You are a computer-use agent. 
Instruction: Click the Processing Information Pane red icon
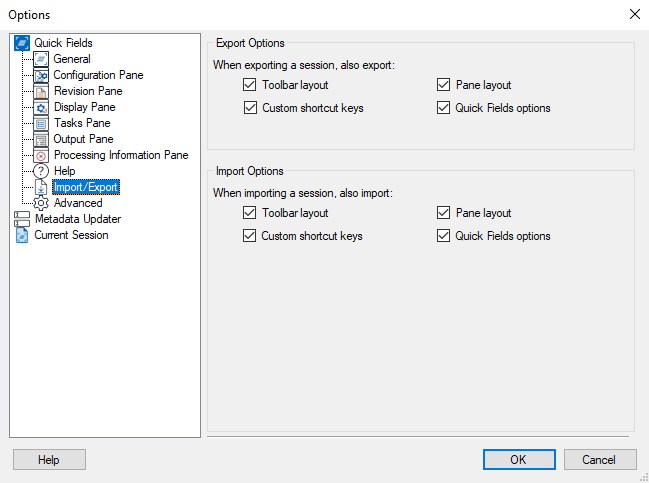pyautogui.click(x=41, y=156)
